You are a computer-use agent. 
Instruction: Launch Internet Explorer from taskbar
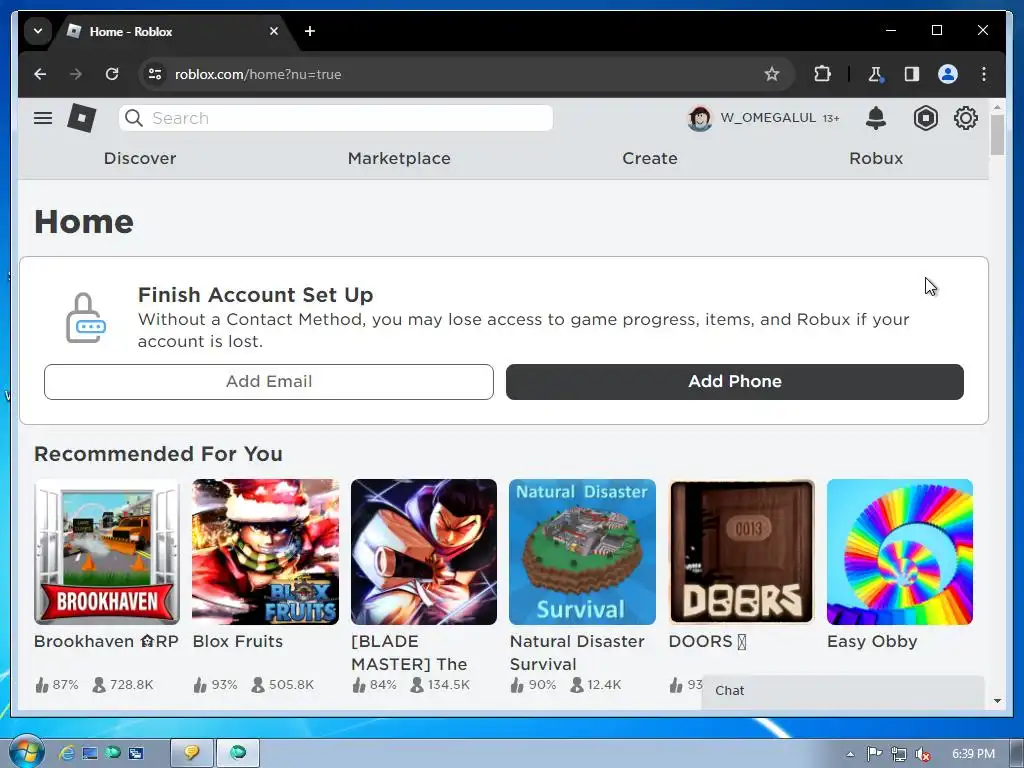[x=67, y=753]
